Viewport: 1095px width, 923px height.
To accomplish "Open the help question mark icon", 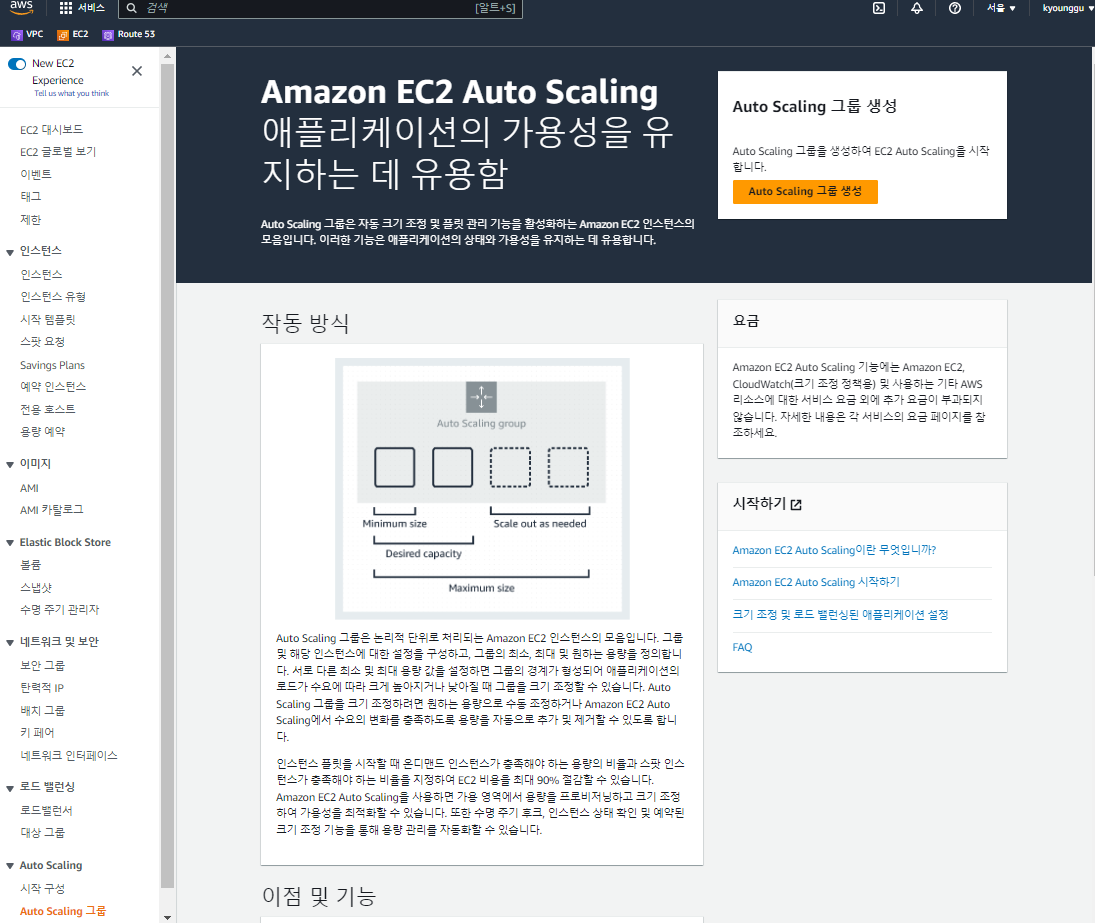I will pos(955,8).
